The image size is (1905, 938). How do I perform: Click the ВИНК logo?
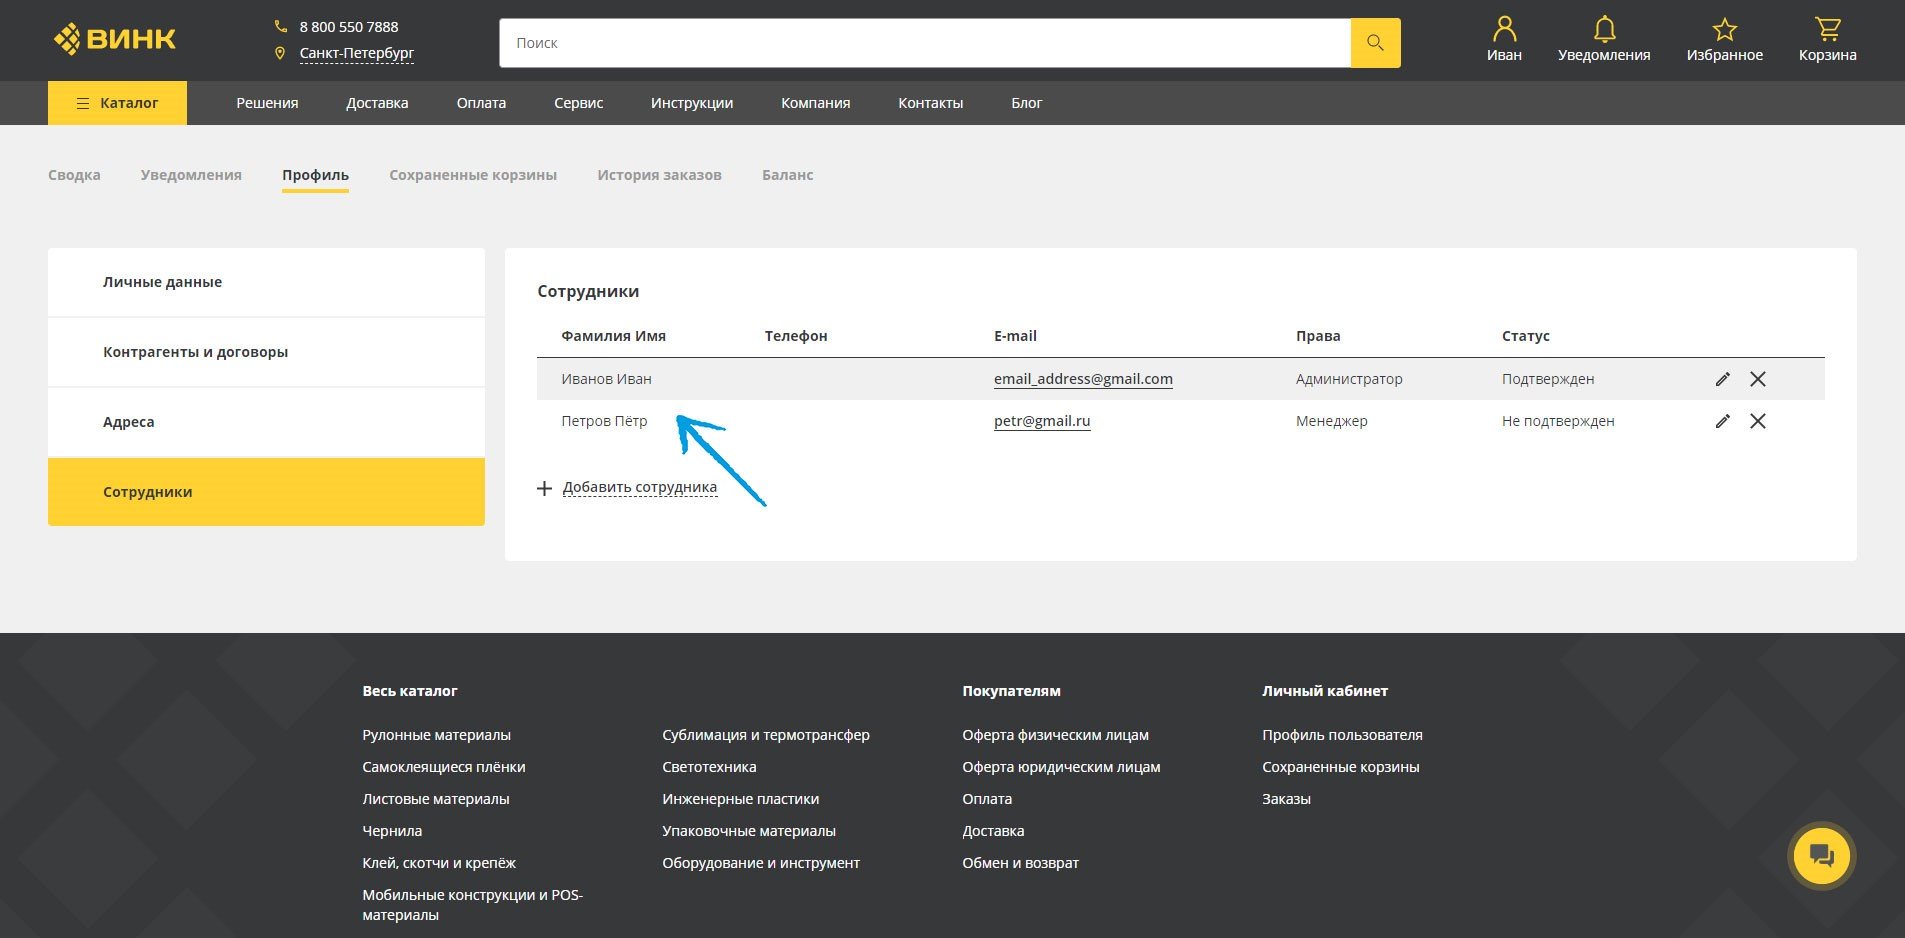115,39
